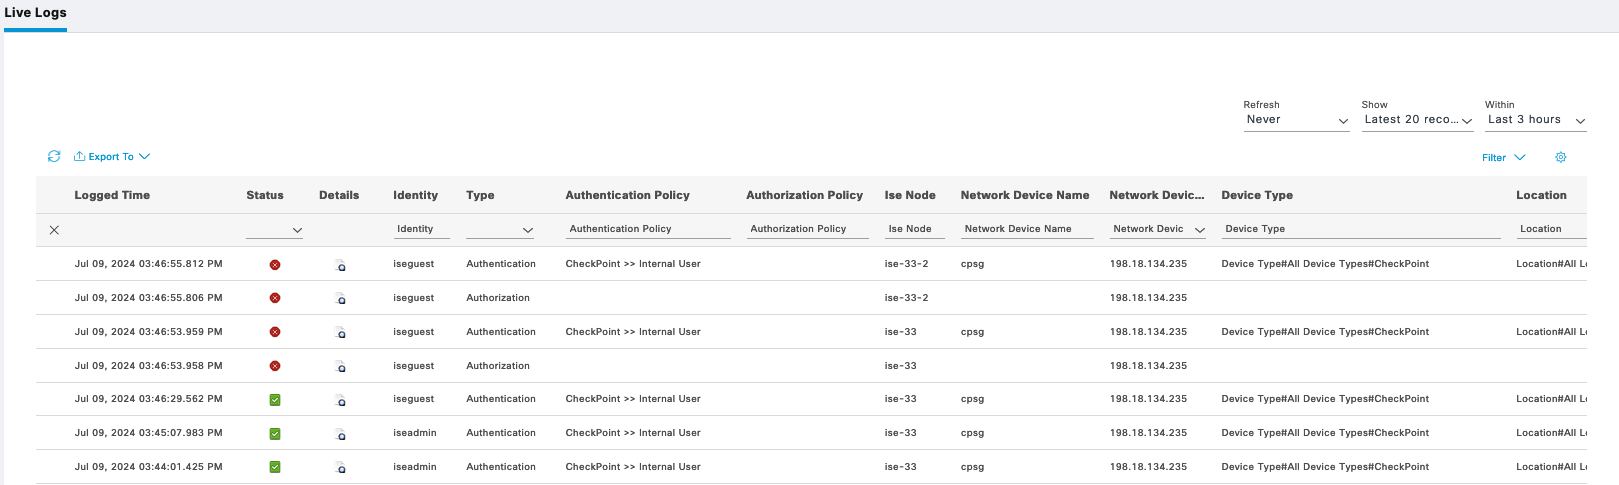
Task: Expand the Refresh interval dropdown
Action: pyautogui.click(x=1296, y=120)
